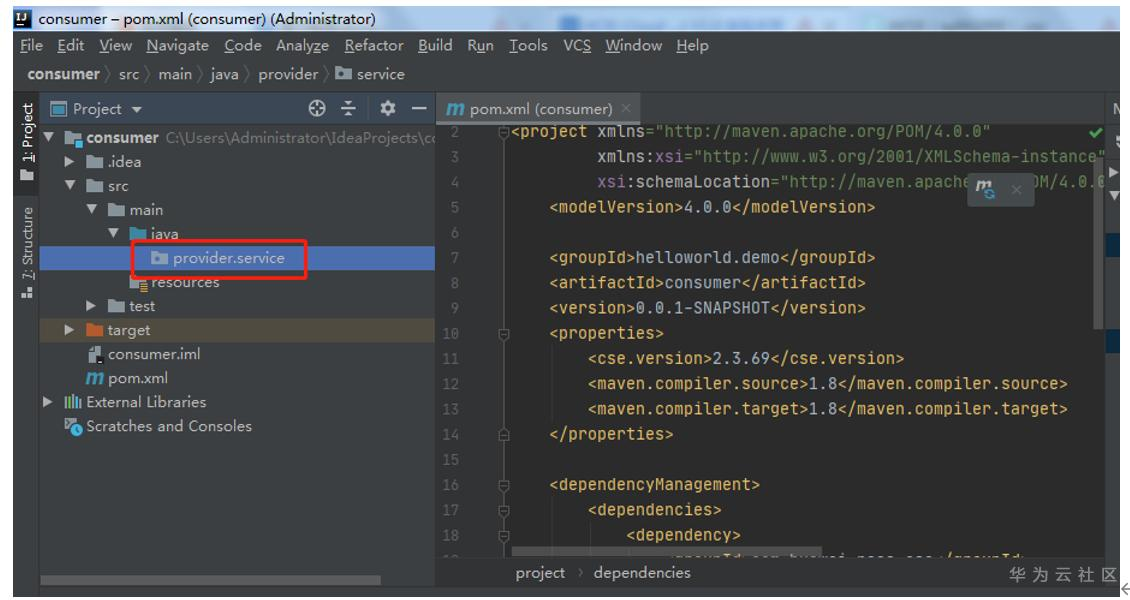Viewport: 1130px width, 600px height.
Task: Click service in the navigation breadcrumb
Action: coord(370,74)
